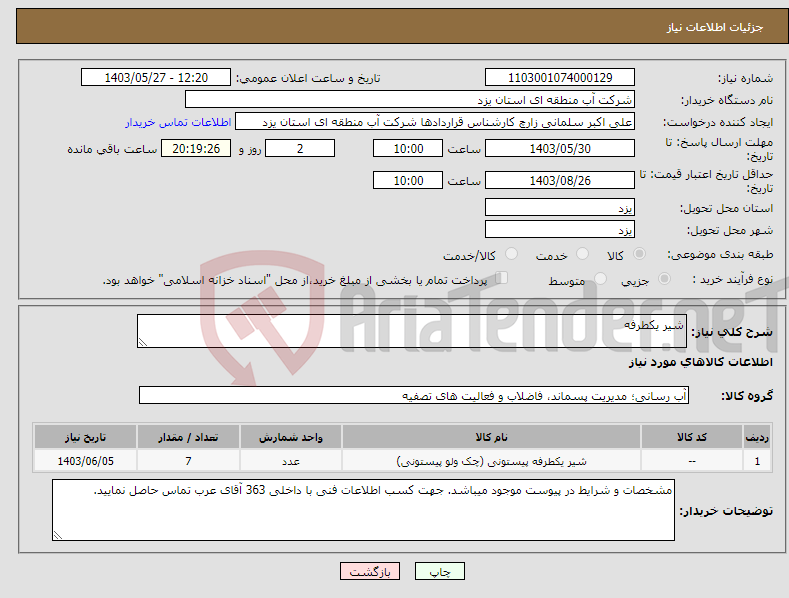
Task: Click the price validity time 10:00 field
Action: coord(408,180)
